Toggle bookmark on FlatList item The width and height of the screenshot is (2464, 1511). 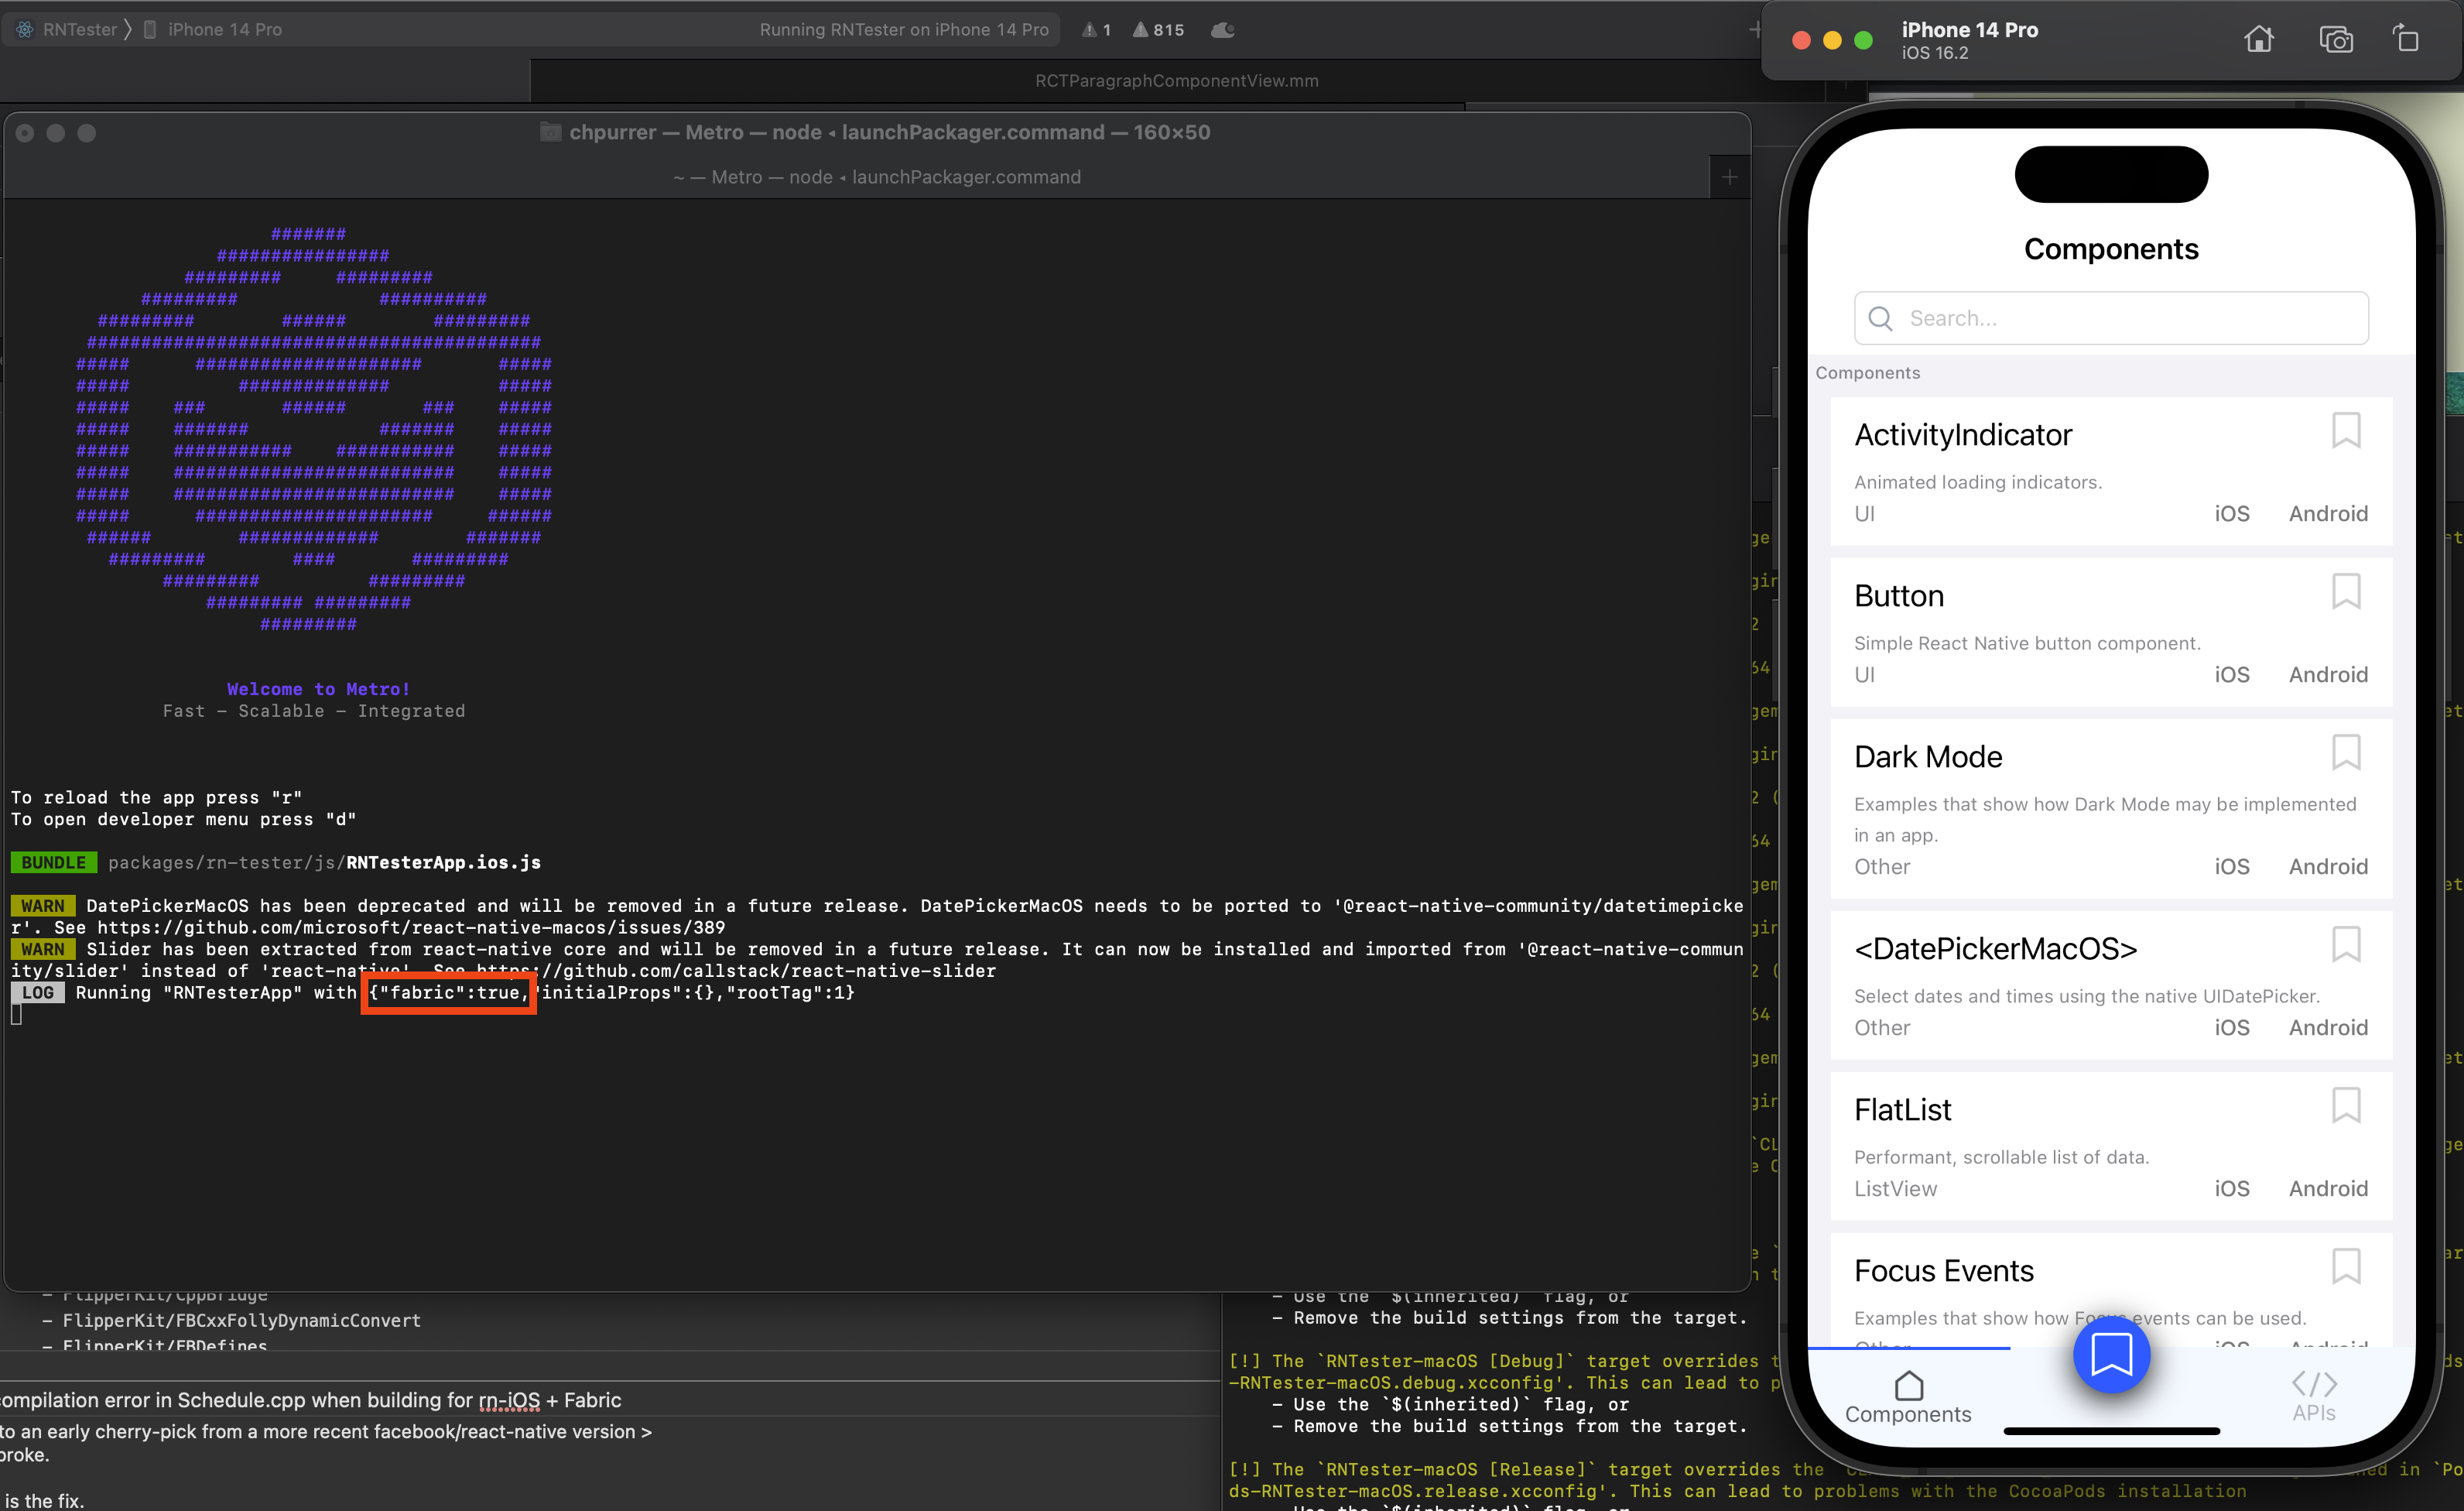pyautogui.click(x=2345, y=1106)
